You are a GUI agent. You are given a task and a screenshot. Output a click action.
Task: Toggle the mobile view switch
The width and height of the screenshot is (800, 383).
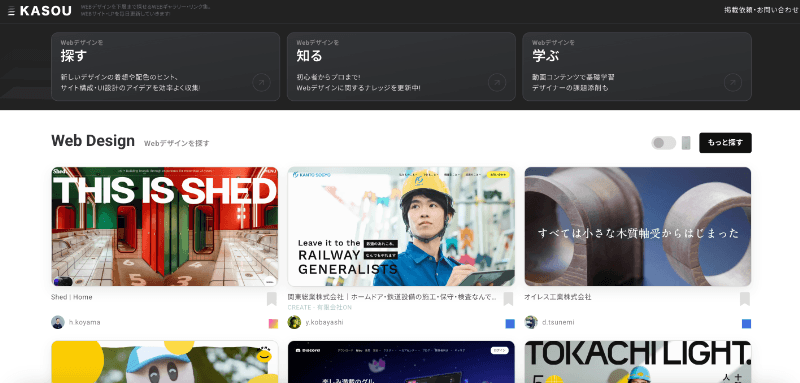[663, 143]
